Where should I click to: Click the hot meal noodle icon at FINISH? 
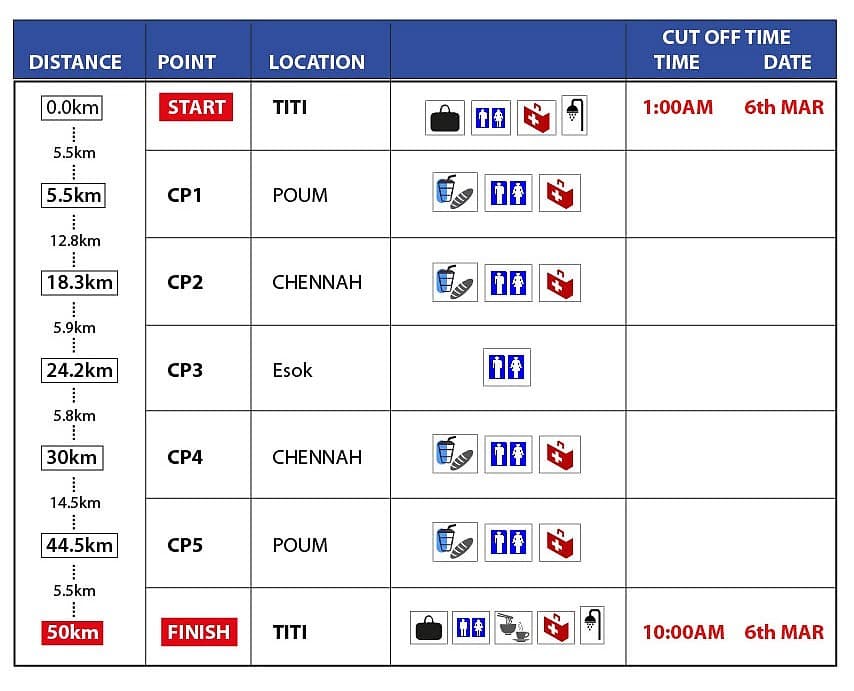(513, 628)
